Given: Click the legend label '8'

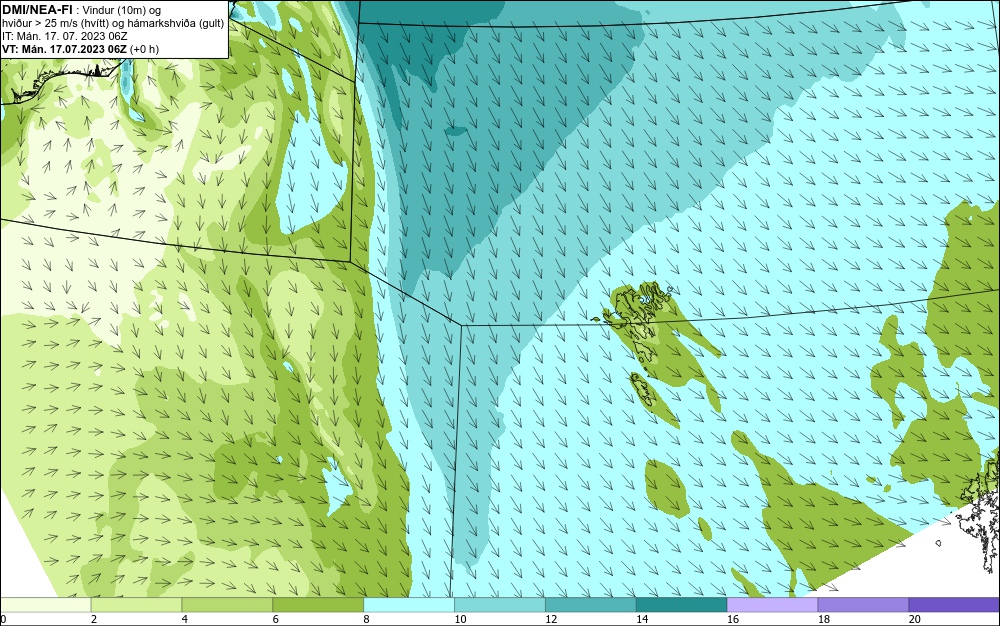Looking at the screenshot, I should click(367, 619).
